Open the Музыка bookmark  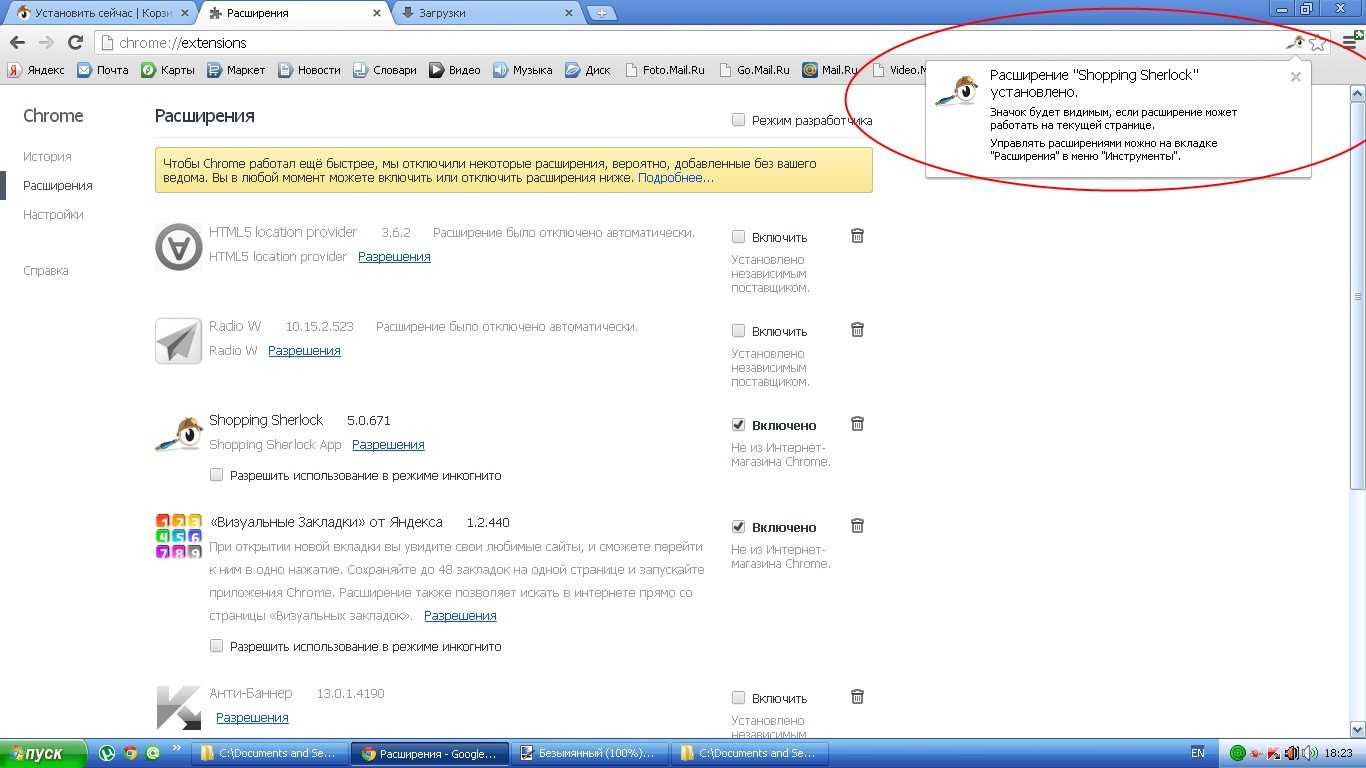[x=523, y=70]
